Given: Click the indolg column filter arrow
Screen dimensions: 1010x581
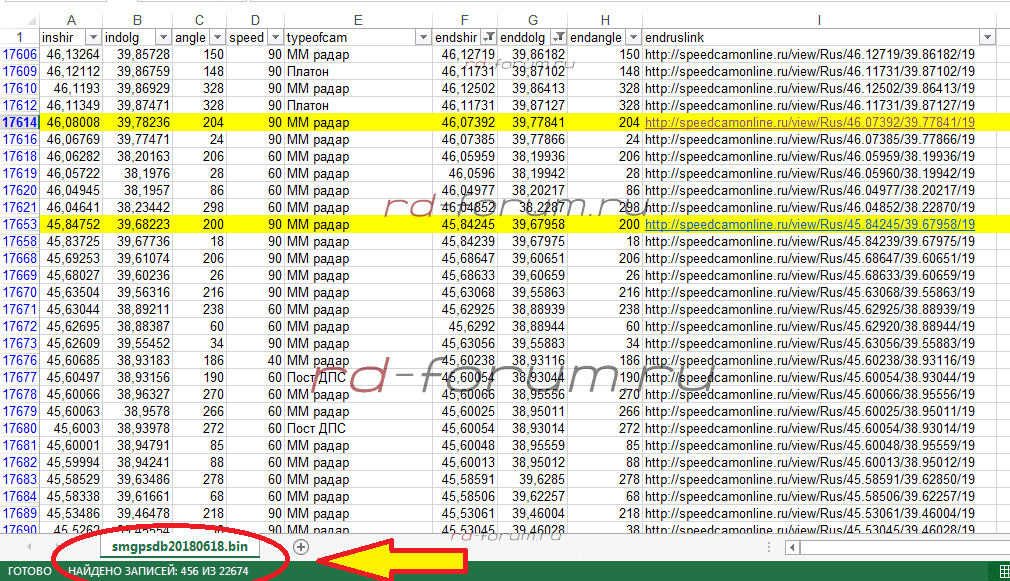Looking at the screenshot, I should point(163,37).
